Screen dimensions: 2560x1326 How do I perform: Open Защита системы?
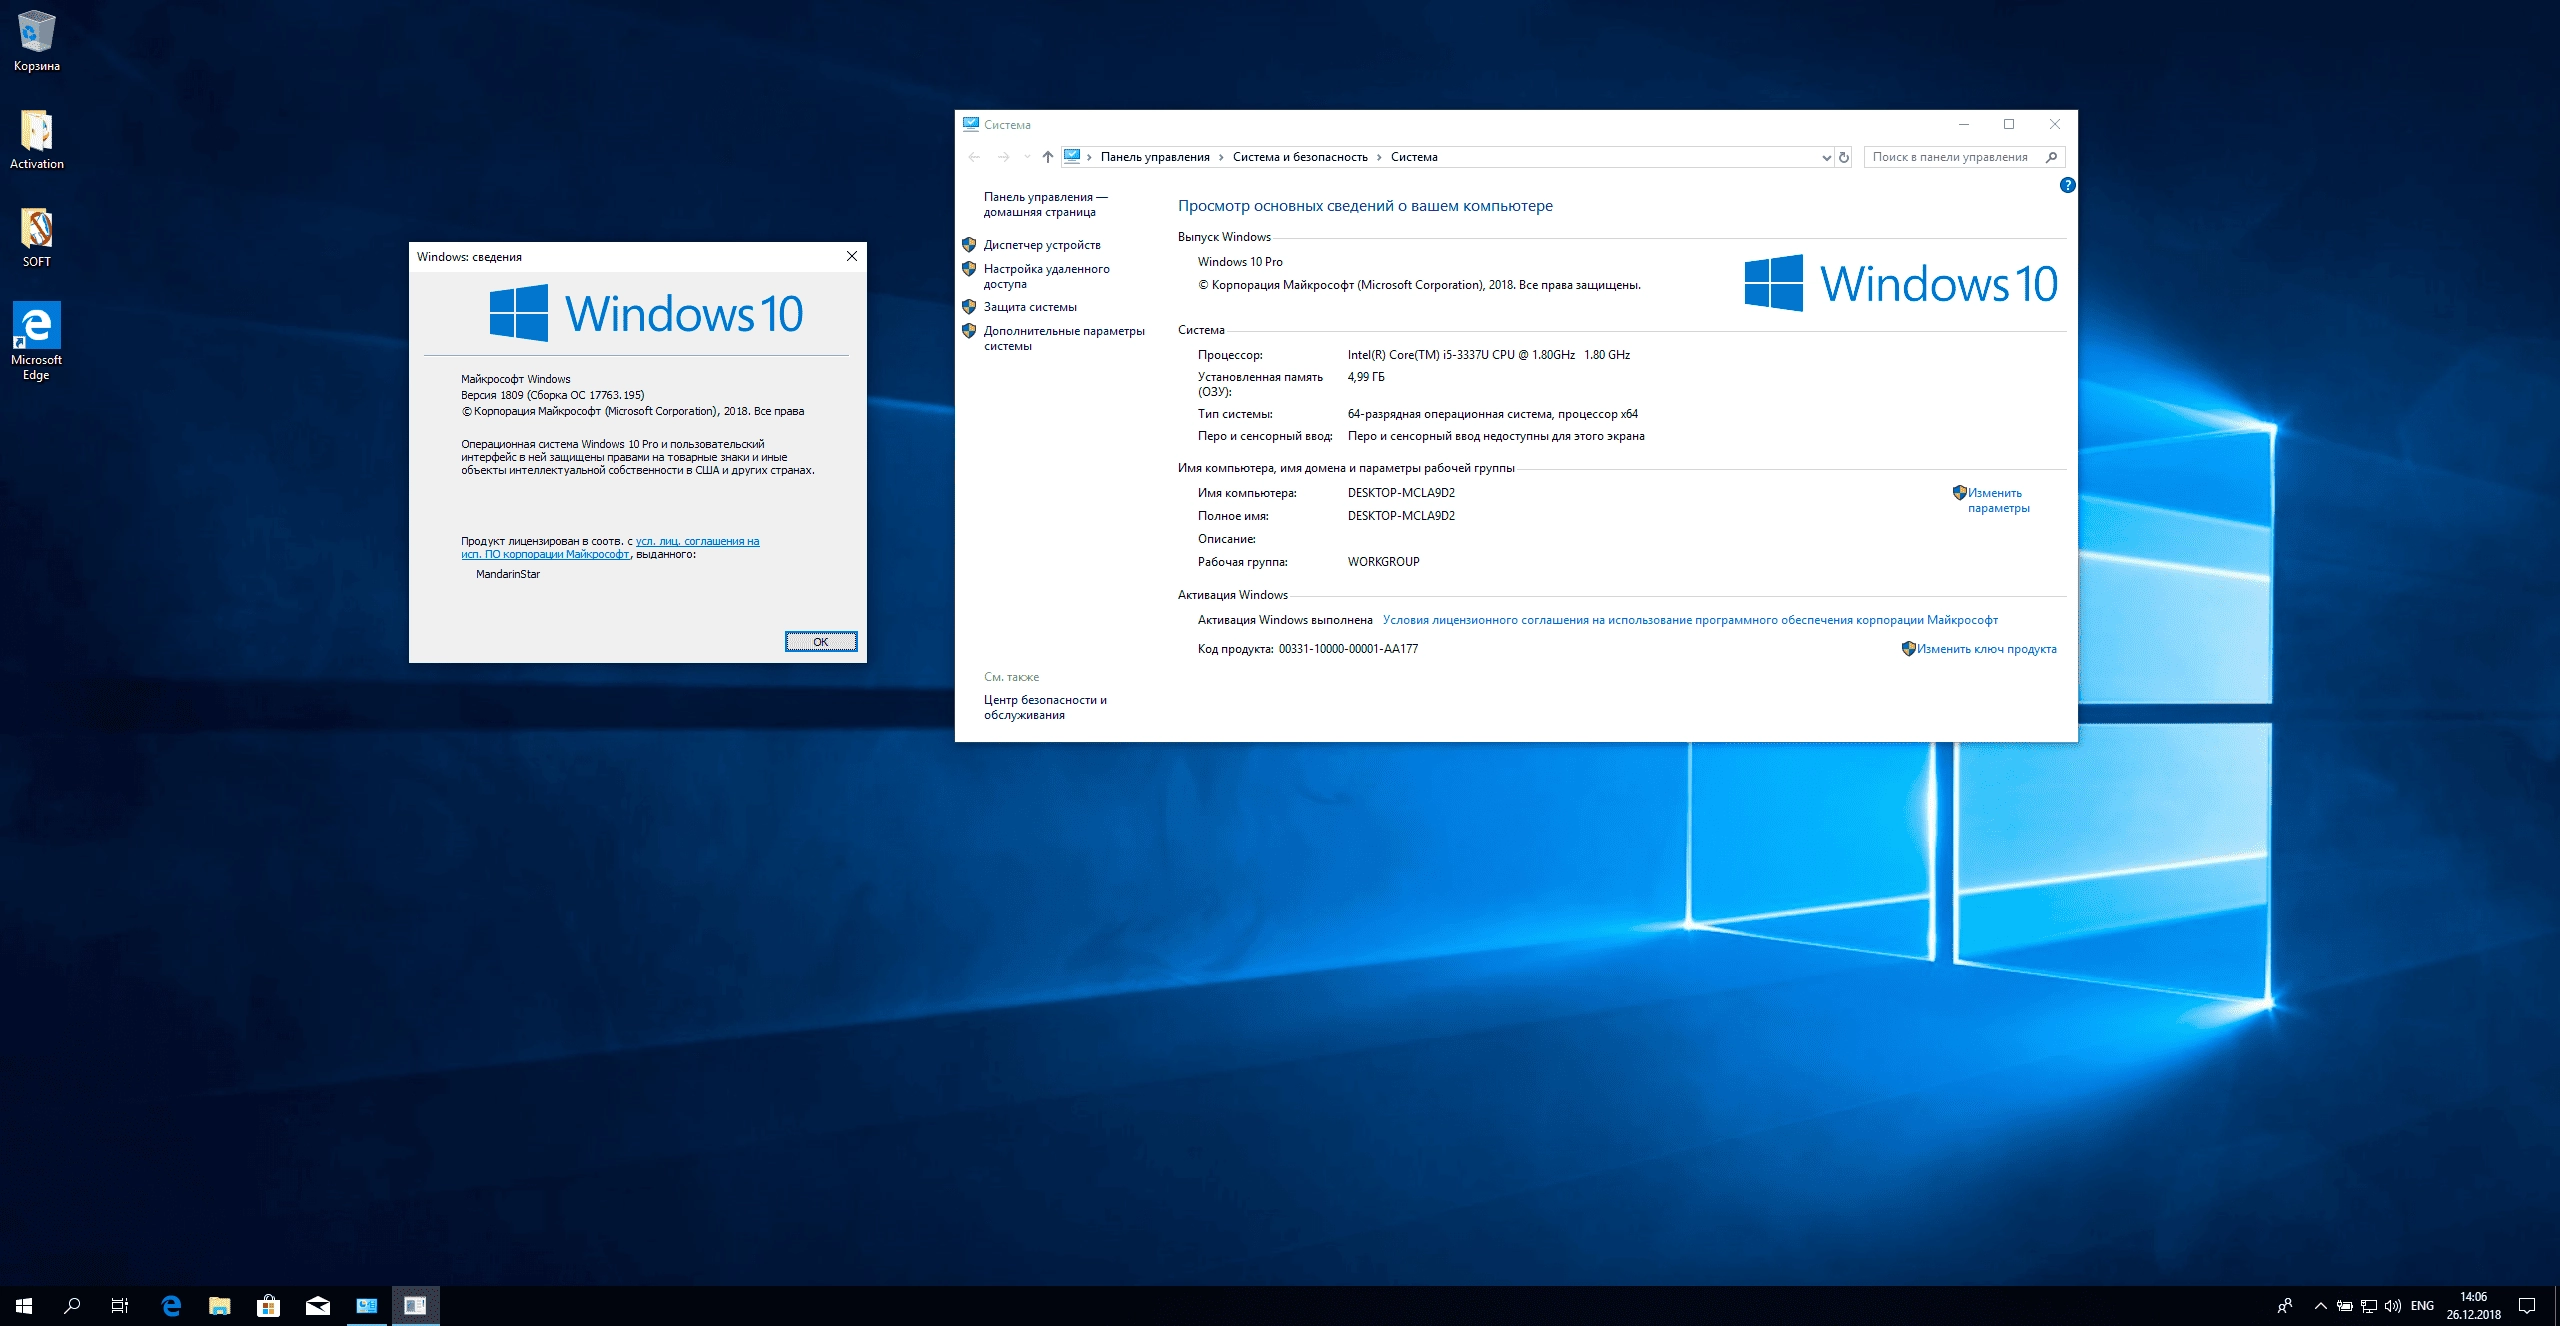click(x=1030, y=307)
